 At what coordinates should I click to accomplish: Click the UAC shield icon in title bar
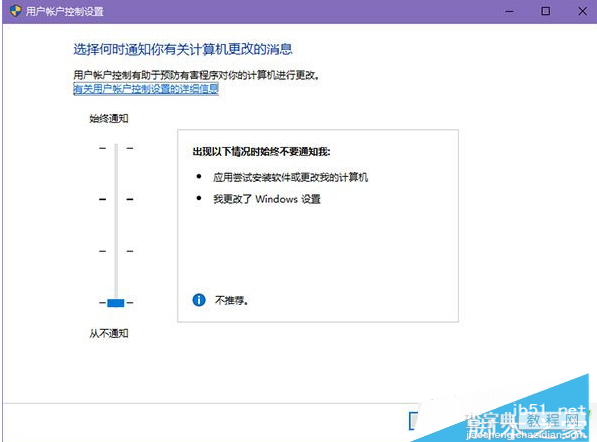point(15,11)
